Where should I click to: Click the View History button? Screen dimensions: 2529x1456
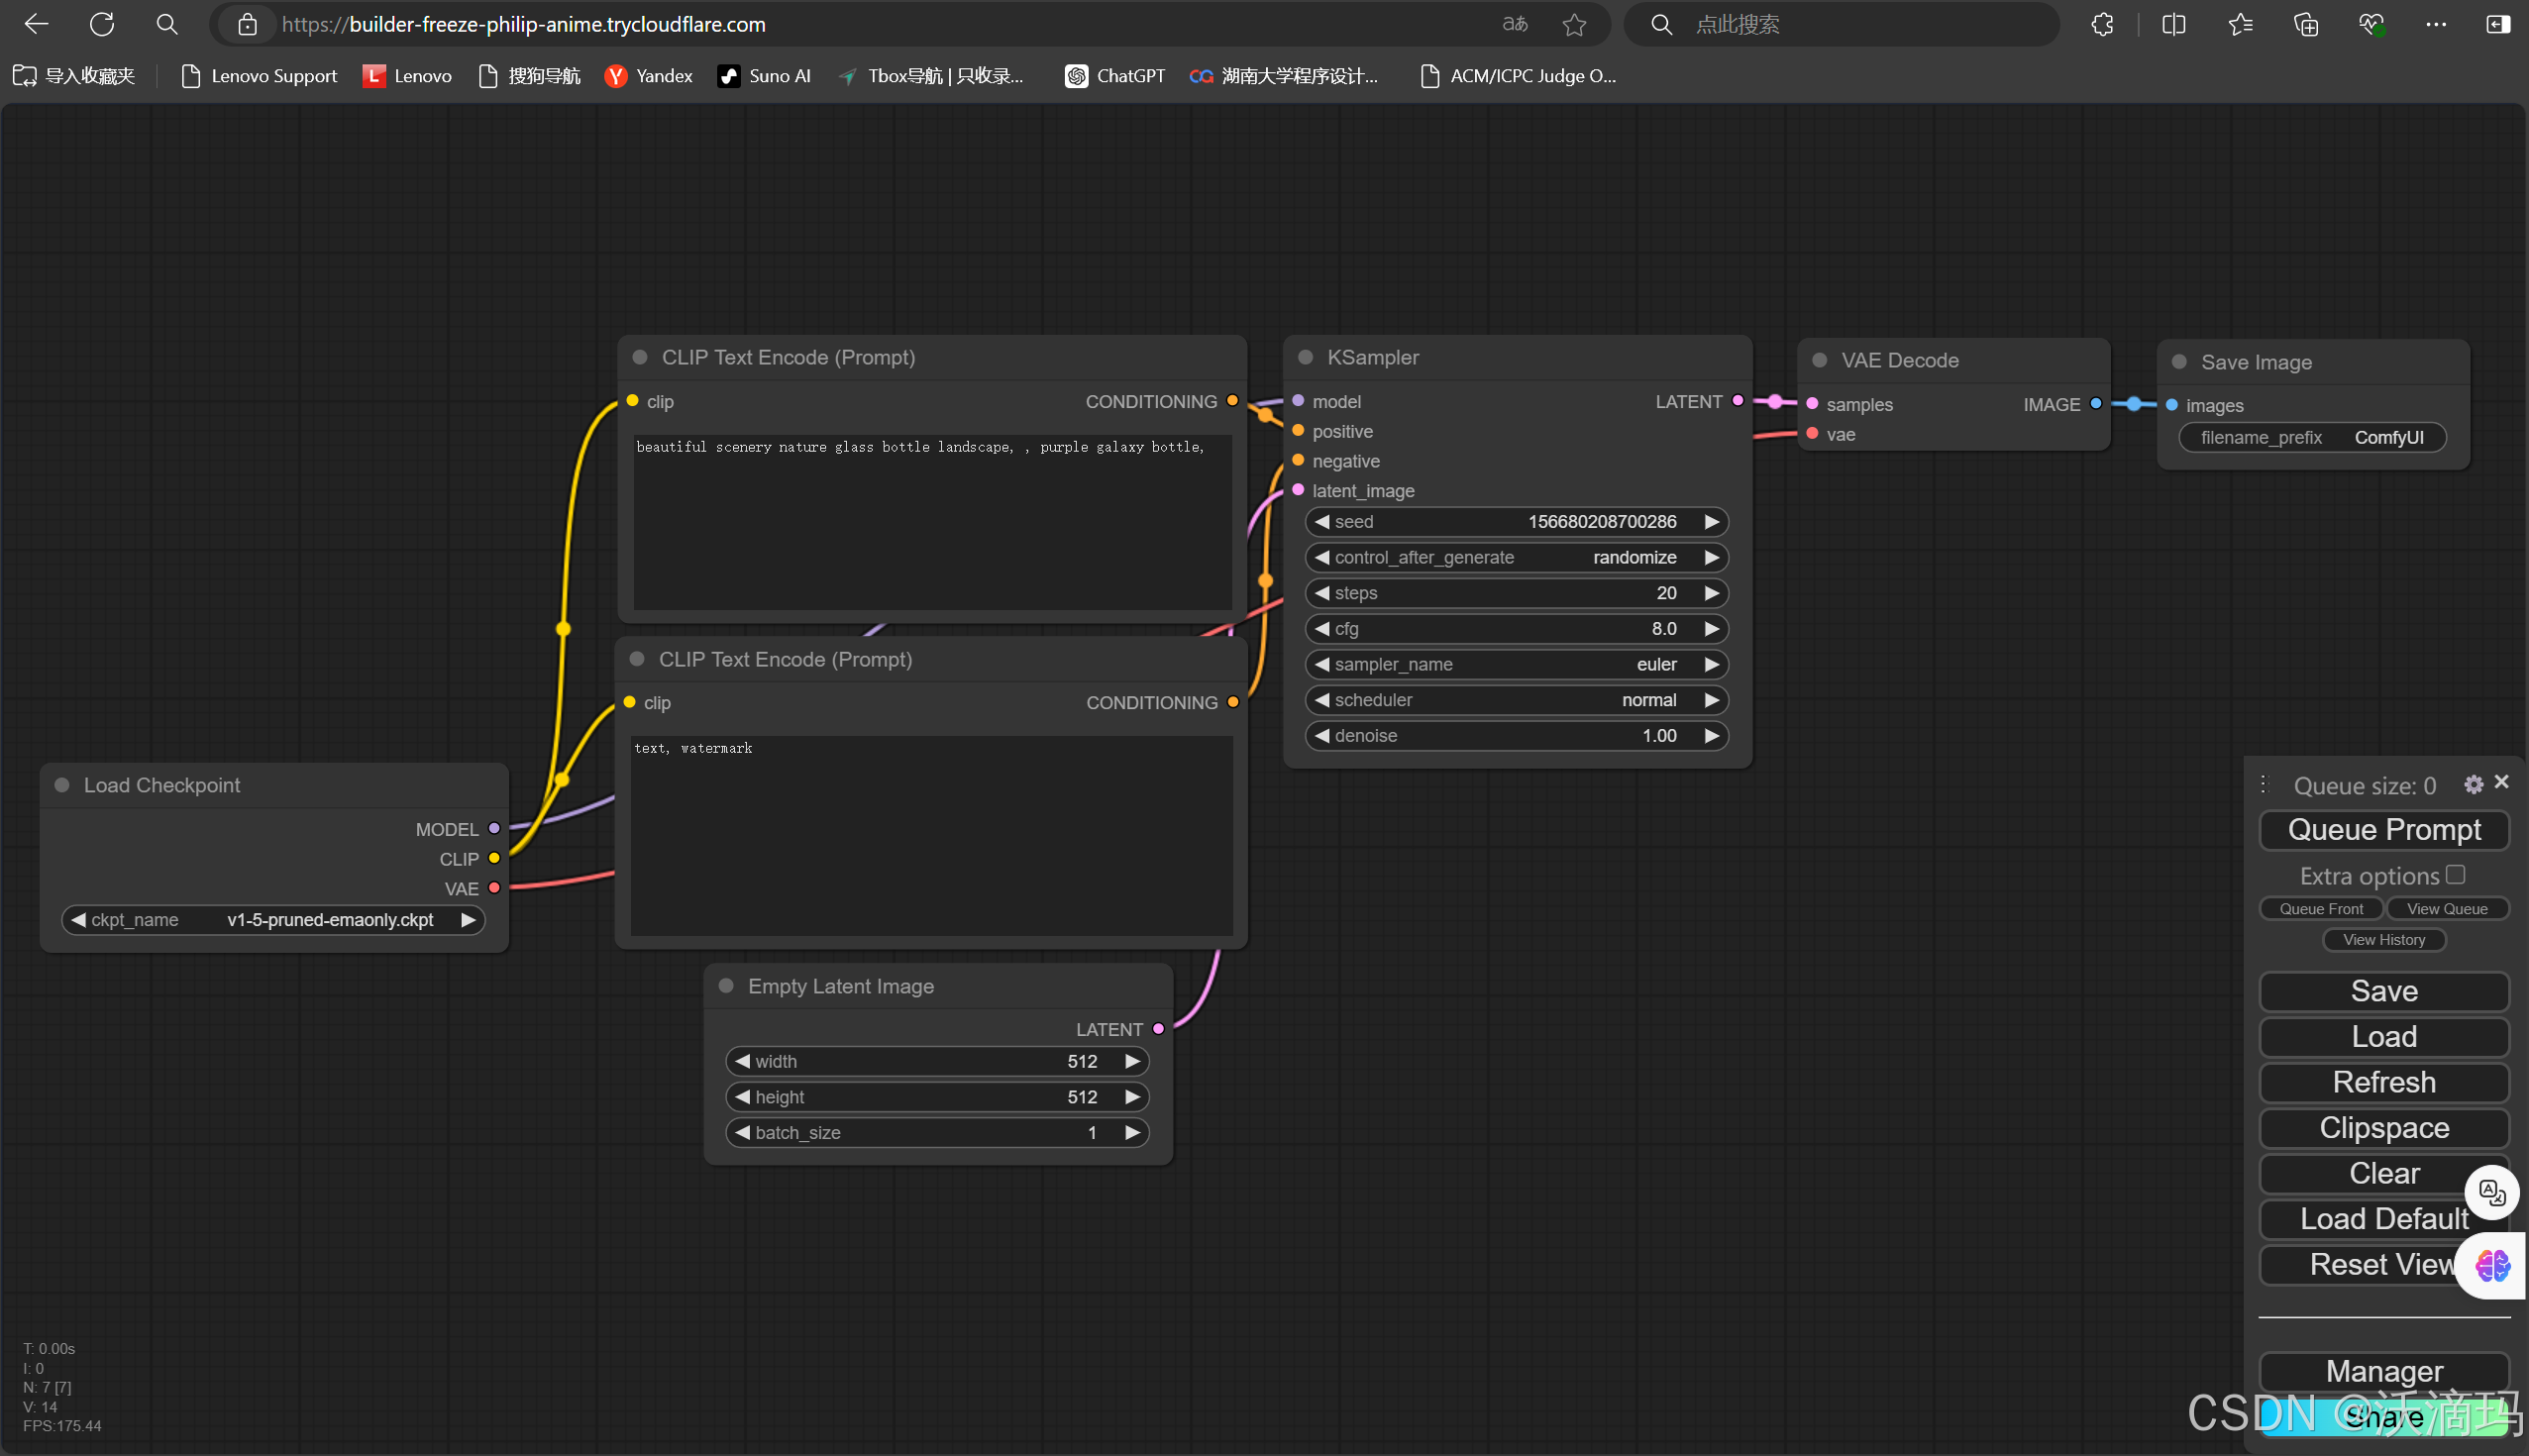tap(2383, 940)
